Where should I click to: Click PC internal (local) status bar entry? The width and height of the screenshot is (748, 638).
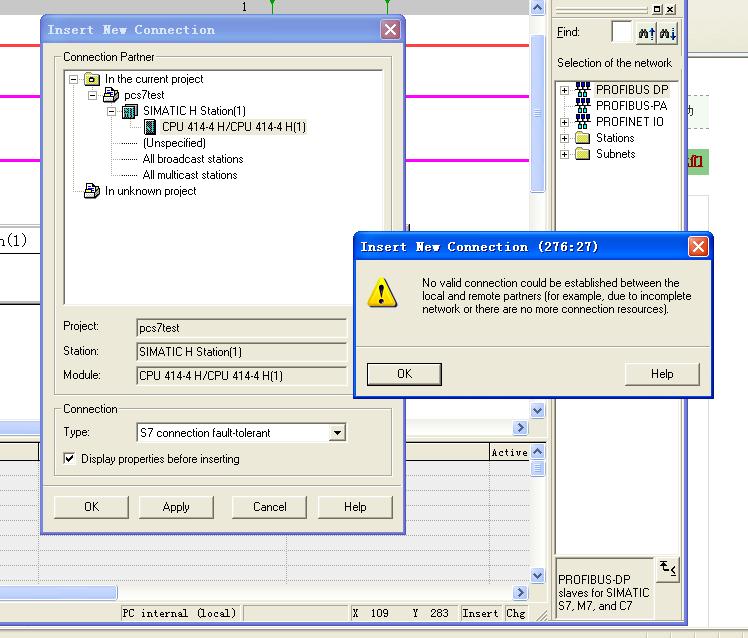coord(179,613)
